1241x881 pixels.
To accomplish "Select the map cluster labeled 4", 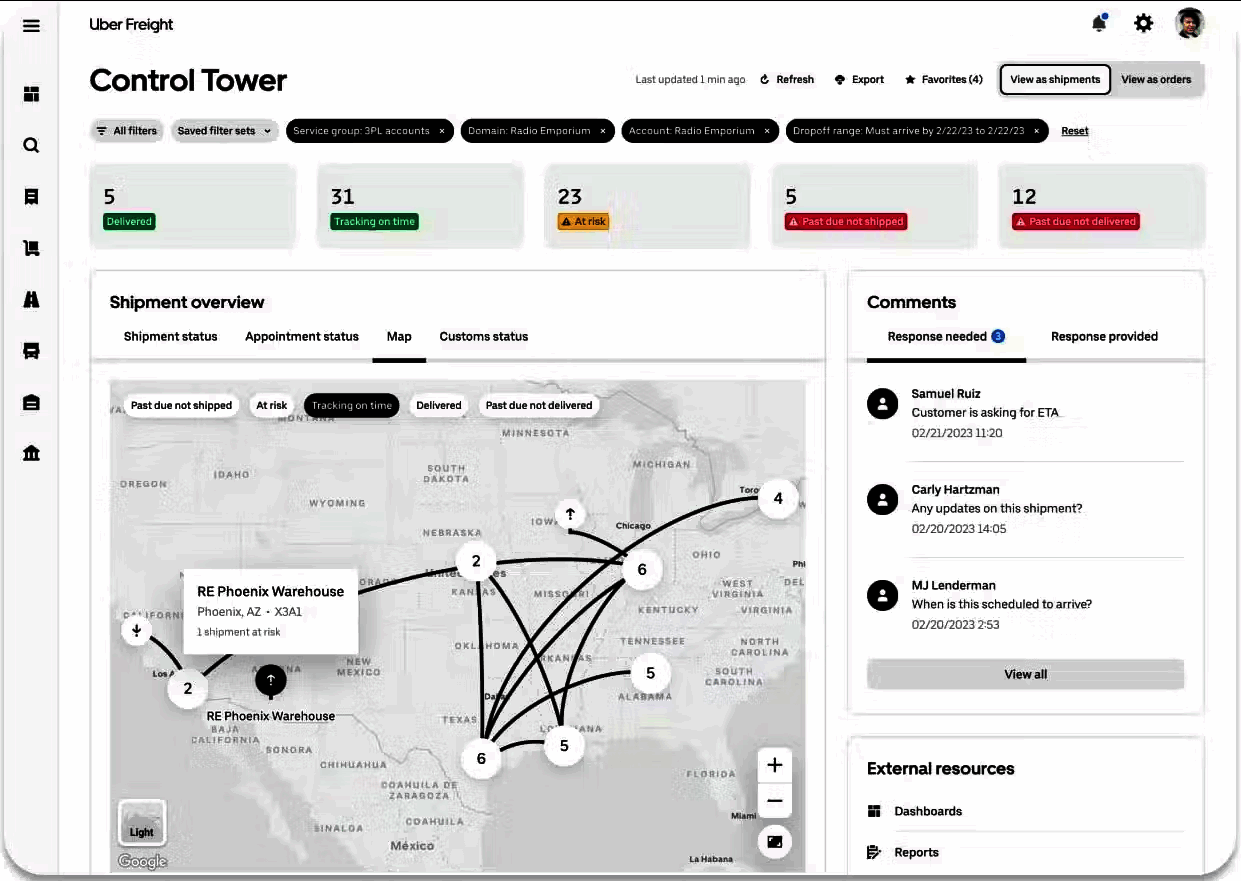I will (x=778, y=497).
